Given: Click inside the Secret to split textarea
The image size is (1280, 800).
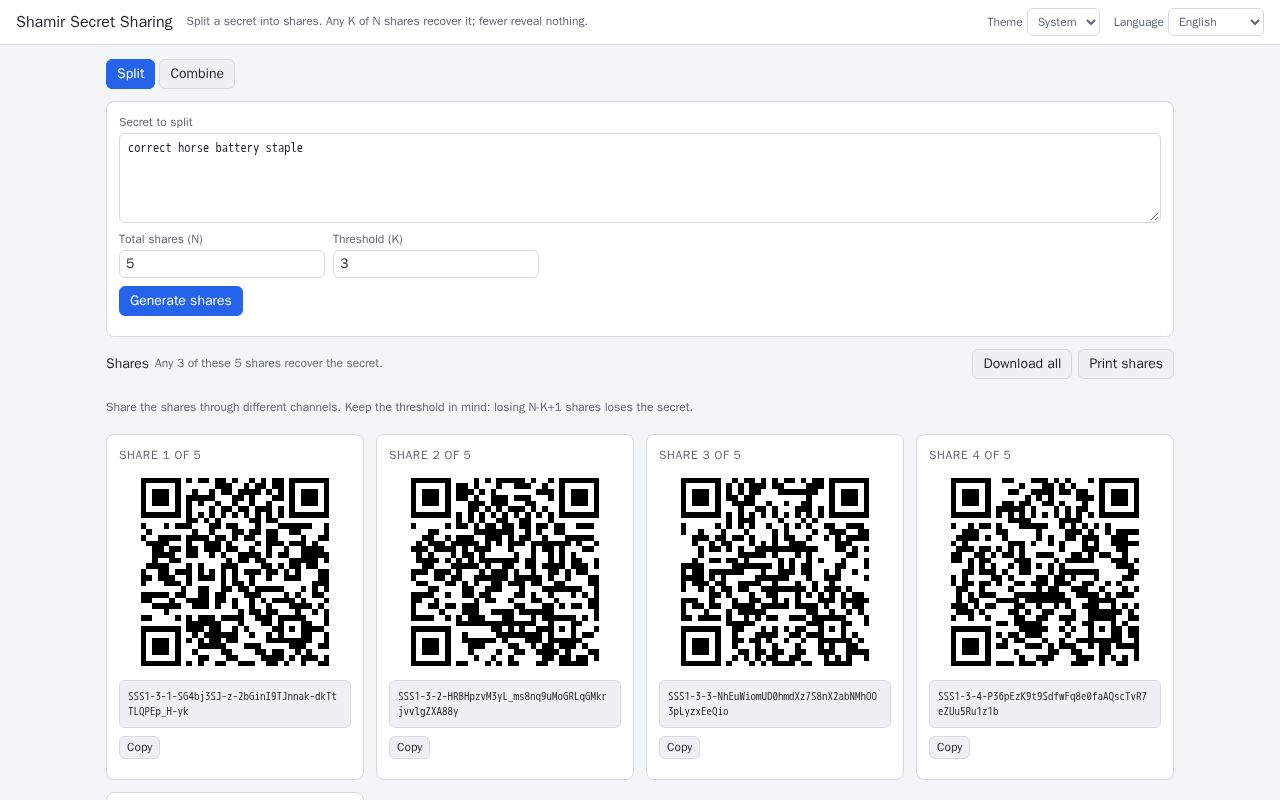Looking at the screenshot, I should click(x=640, y=178).
